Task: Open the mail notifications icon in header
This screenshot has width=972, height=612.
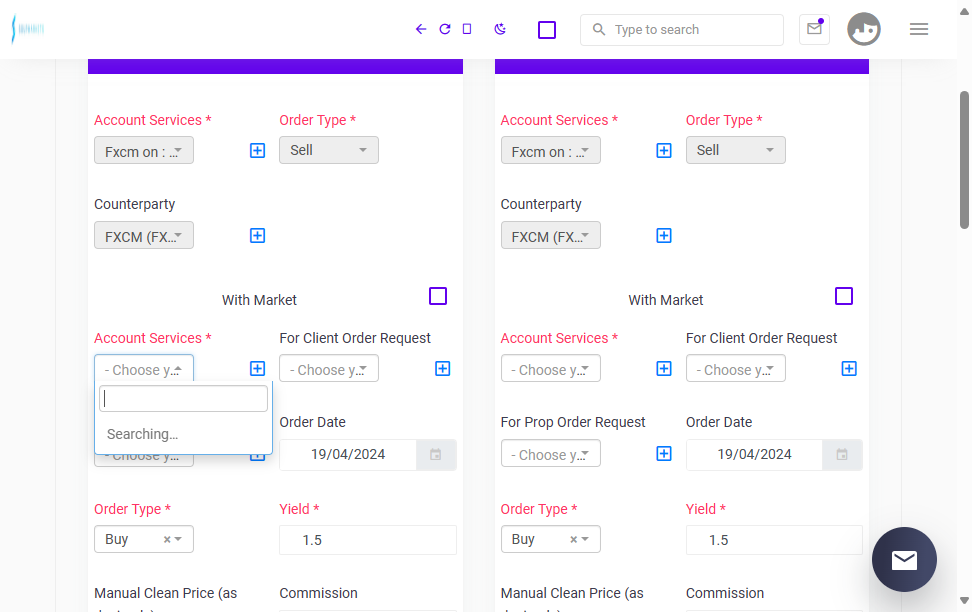Action: tap(815, 29)
